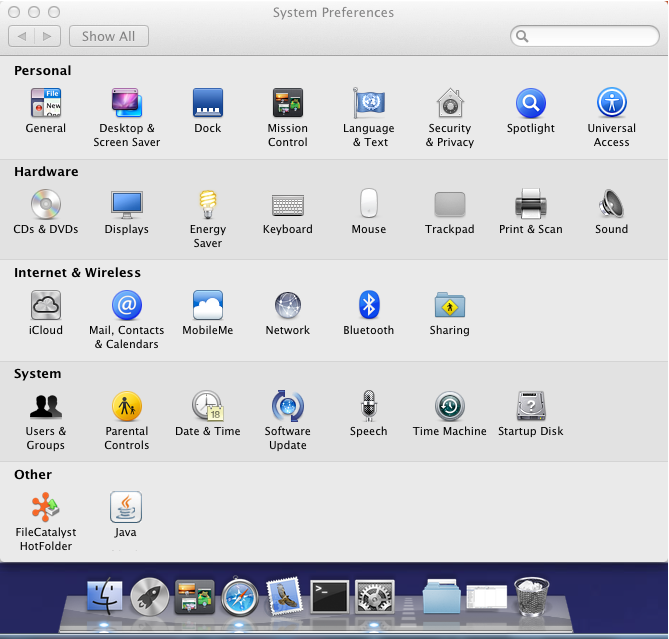669x639 pixels.
Task: Open Software Update preferences
Action: click(288, 407)
